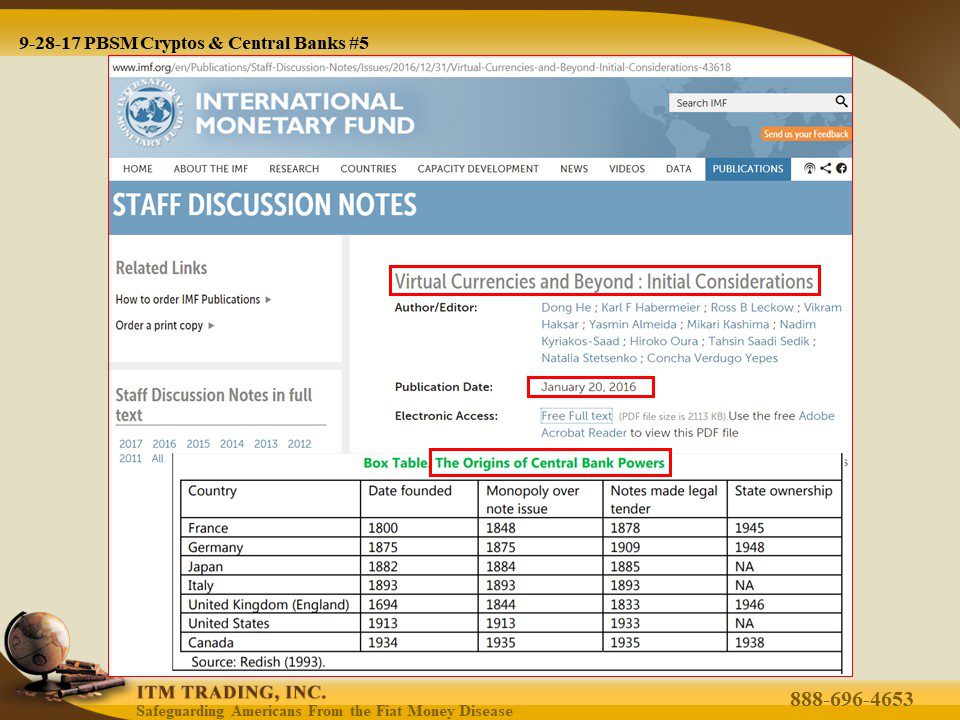Open the ABOUT THE IMF menu

211,169
